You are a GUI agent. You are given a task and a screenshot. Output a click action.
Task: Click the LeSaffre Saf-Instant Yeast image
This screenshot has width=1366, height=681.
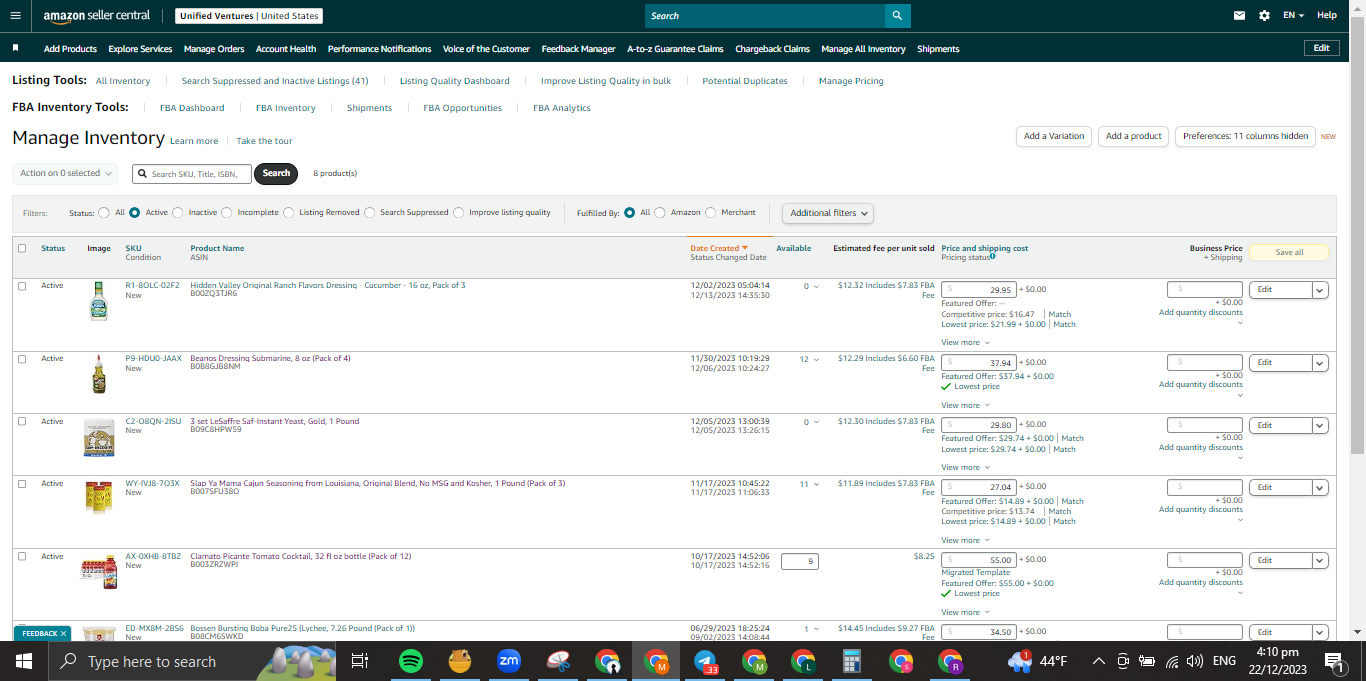[99, 437]
